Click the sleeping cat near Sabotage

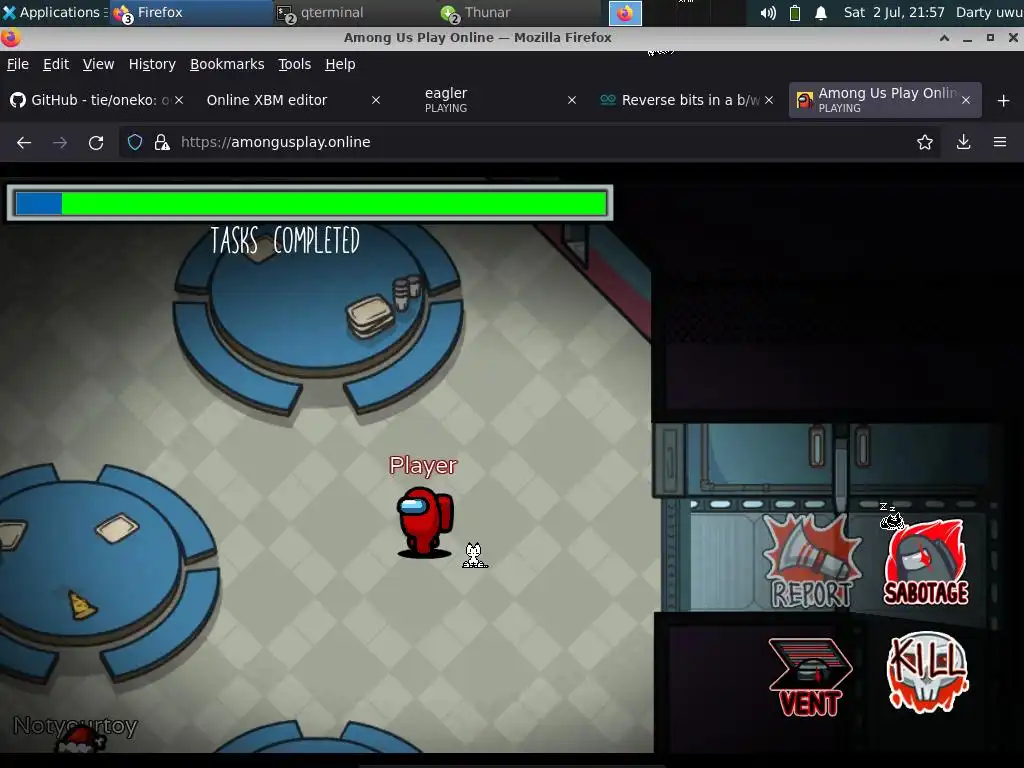891,517
